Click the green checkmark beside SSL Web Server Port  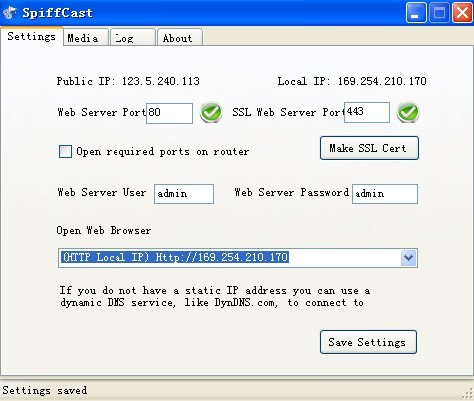[x=408, y=112]
